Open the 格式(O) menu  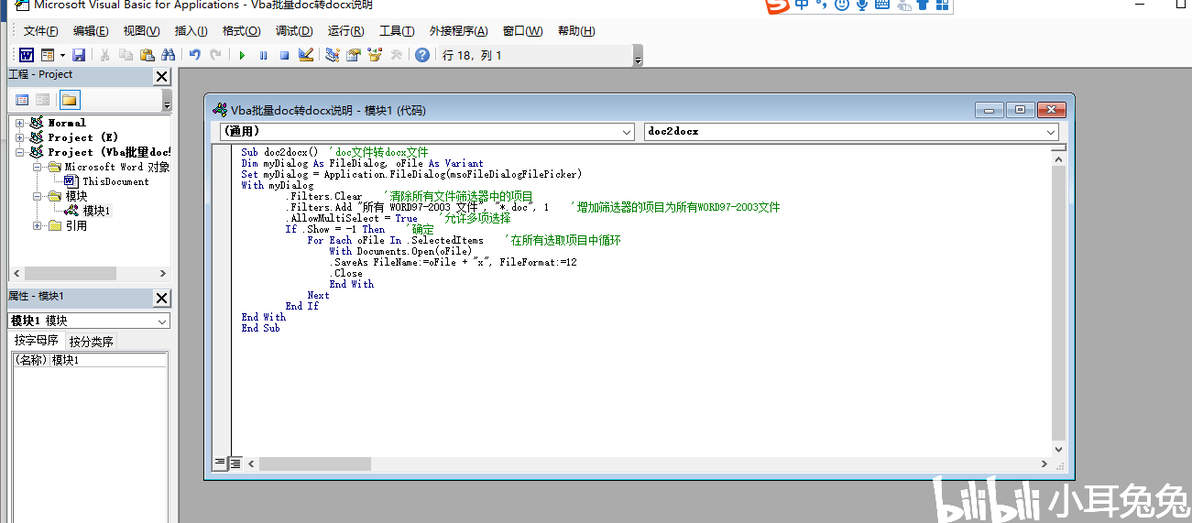click(241, 31)
